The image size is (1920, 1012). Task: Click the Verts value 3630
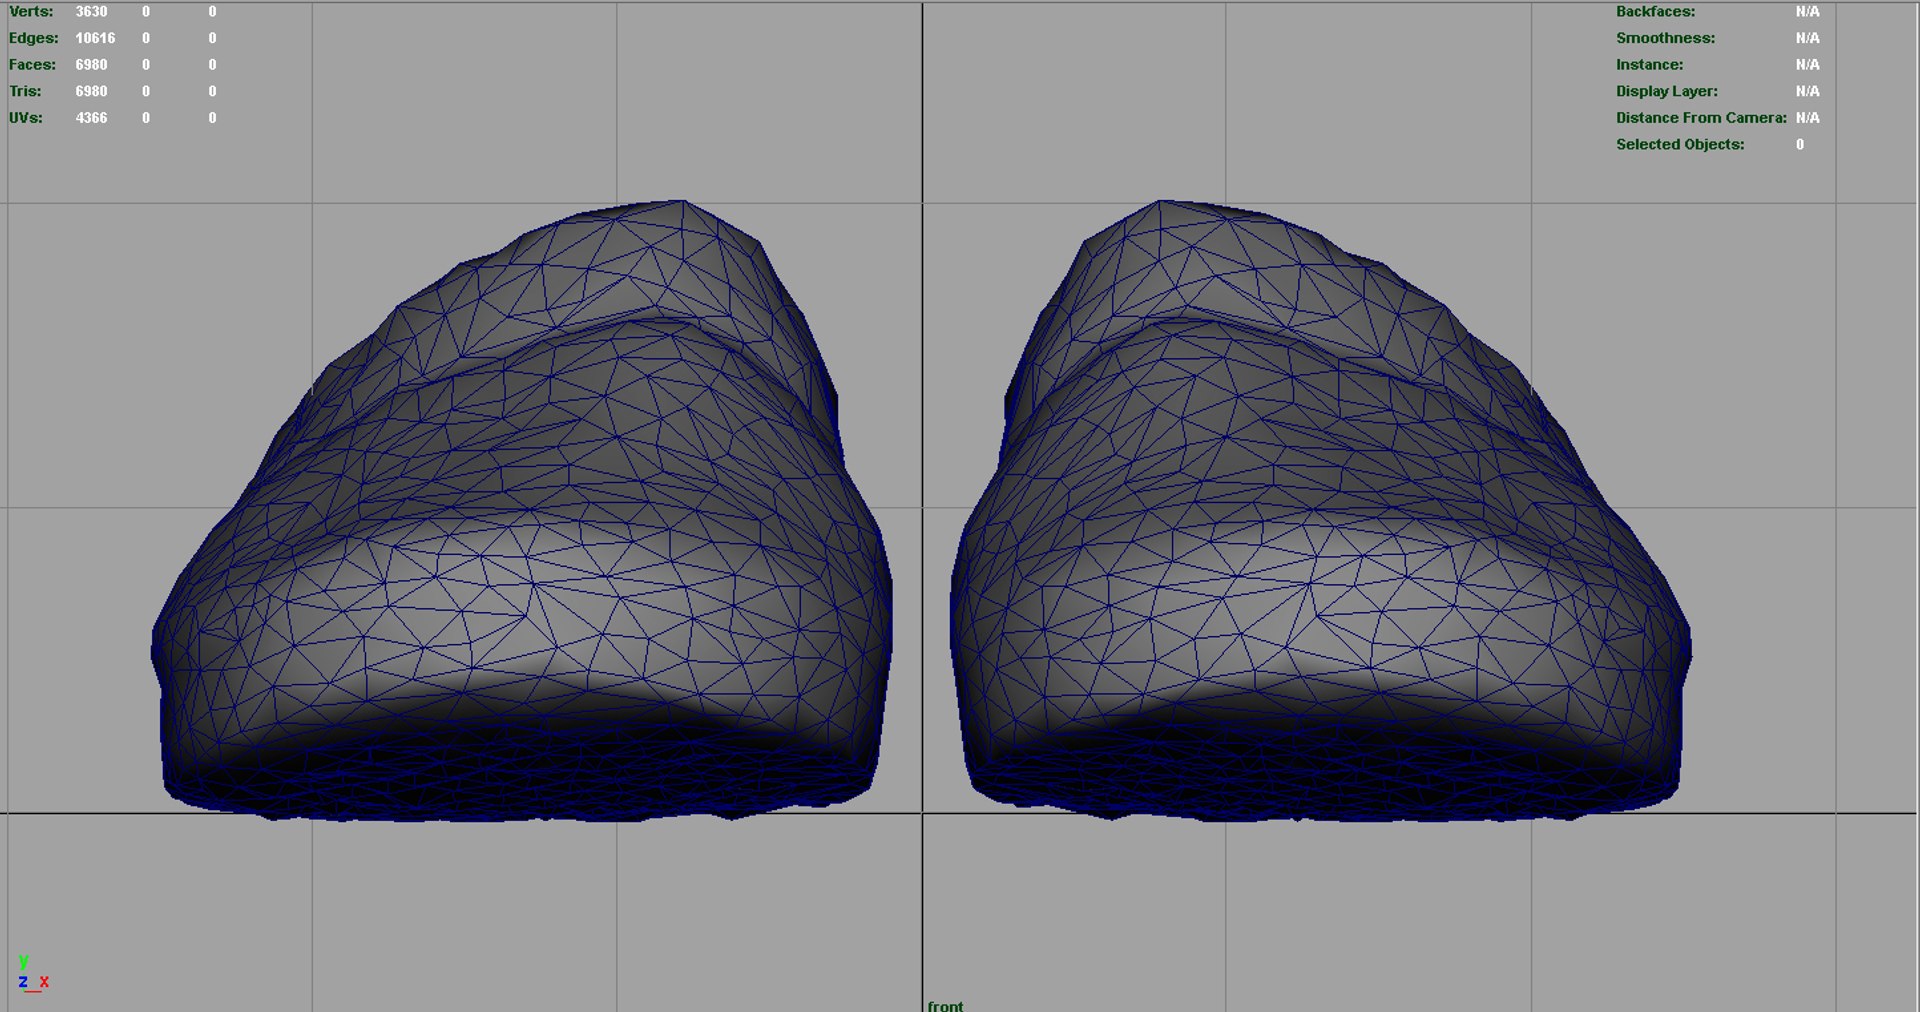(91, 12)
